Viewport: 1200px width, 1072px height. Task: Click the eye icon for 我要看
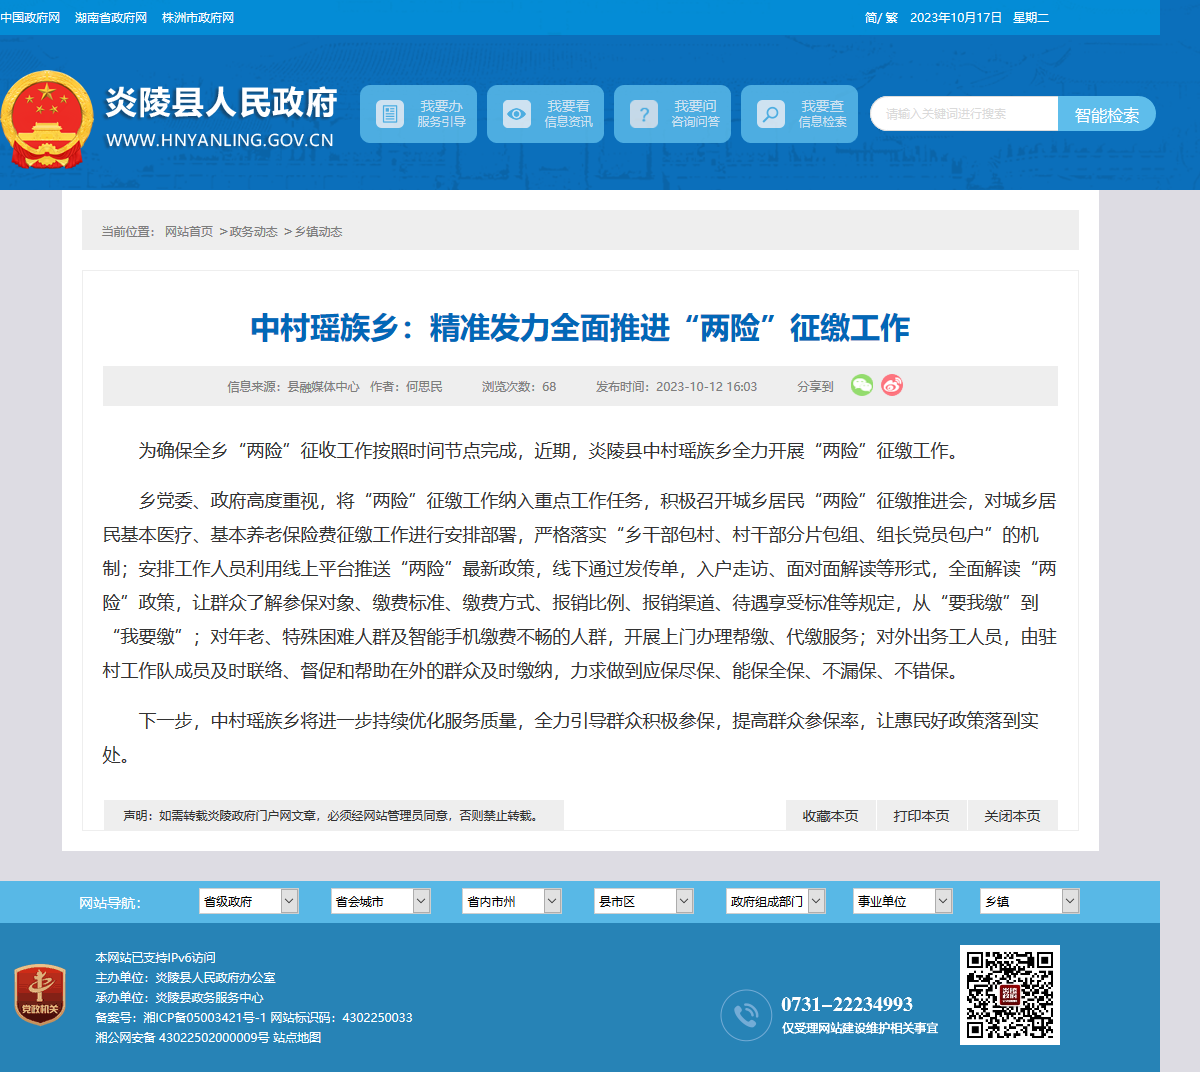(516, 114)
